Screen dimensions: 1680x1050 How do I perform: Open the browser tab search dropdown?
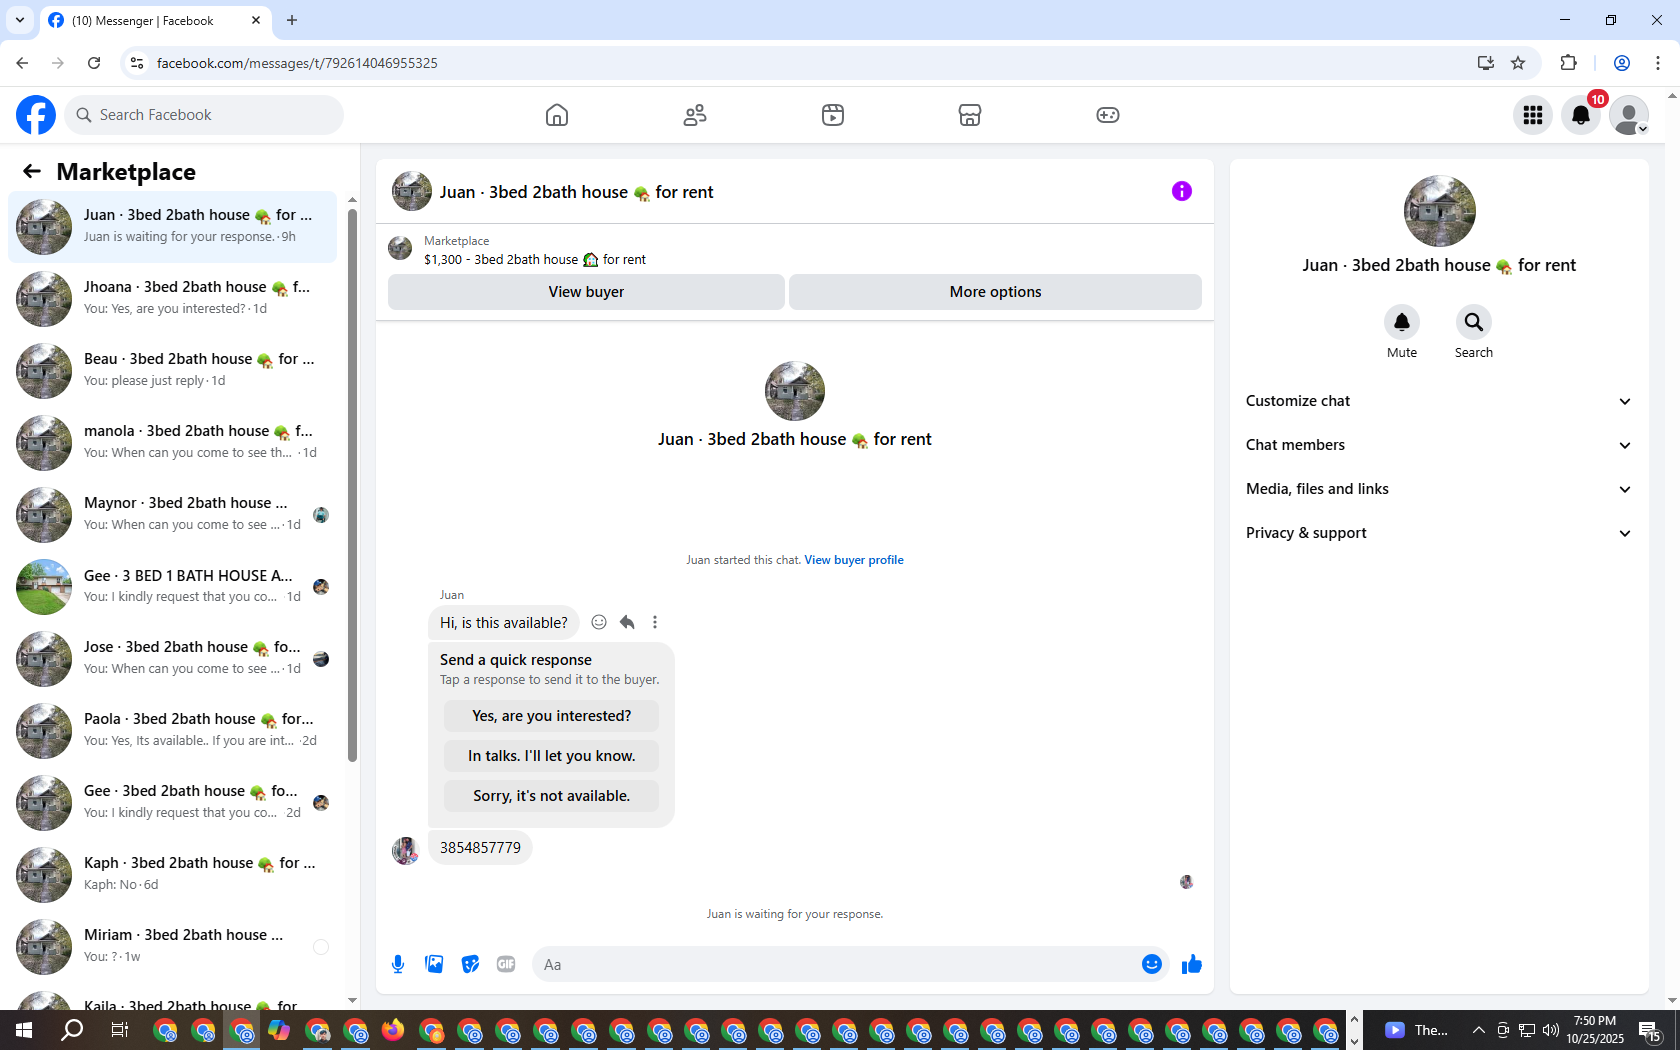[19, 20]
